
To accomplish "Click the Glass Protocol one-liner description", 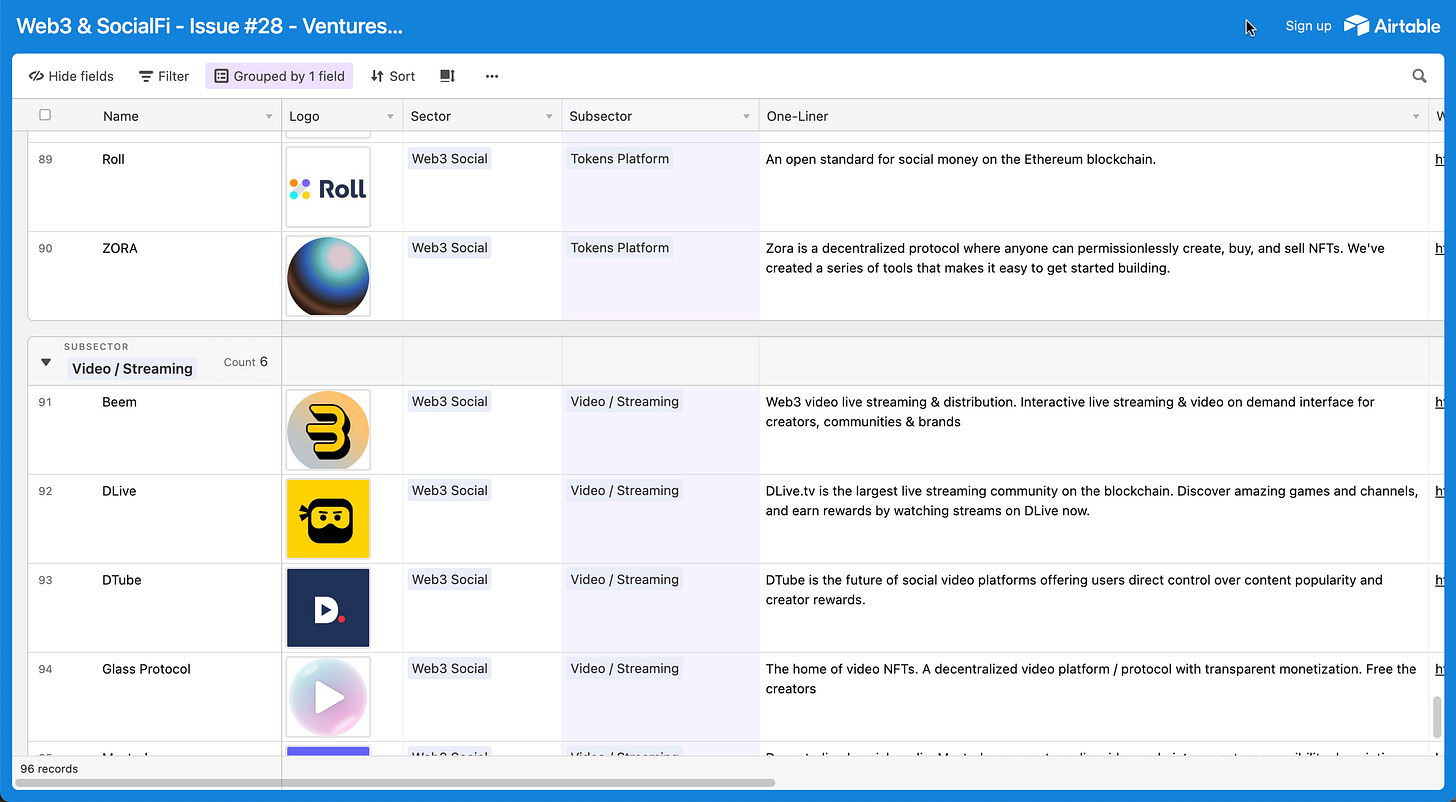I will 1091,679.
